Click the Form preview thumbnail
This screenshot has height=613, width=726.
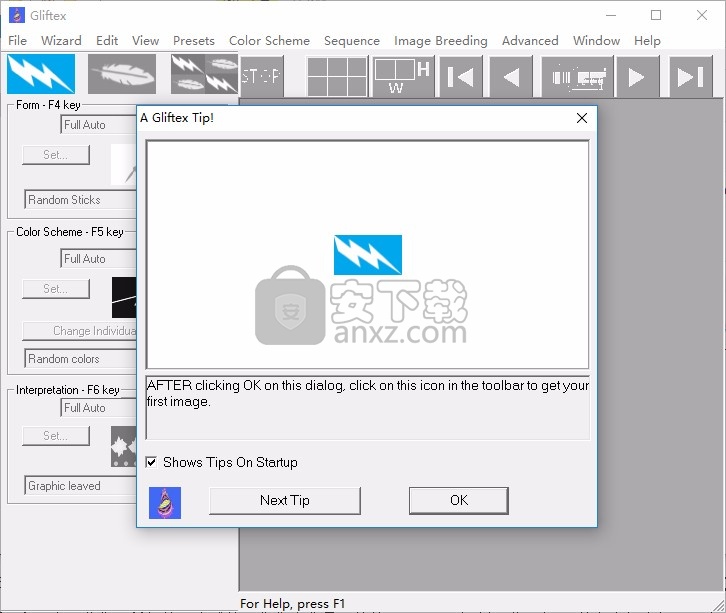coord(124,164)
